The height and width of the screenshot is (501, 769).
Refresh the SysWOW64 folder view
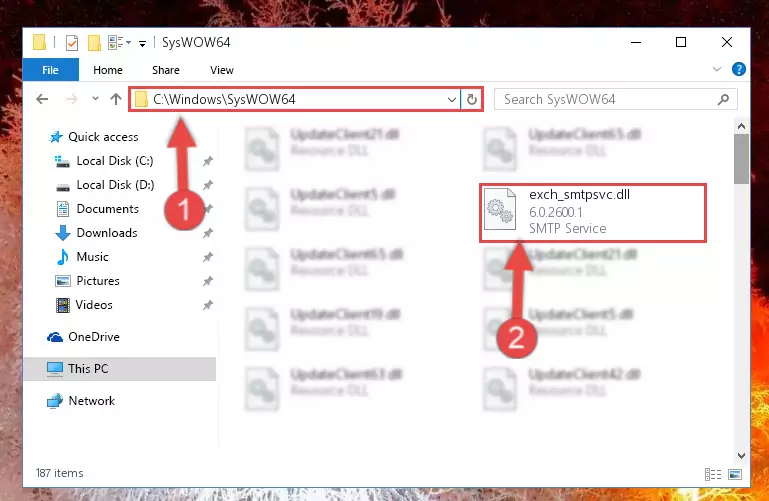pos(472,100)
